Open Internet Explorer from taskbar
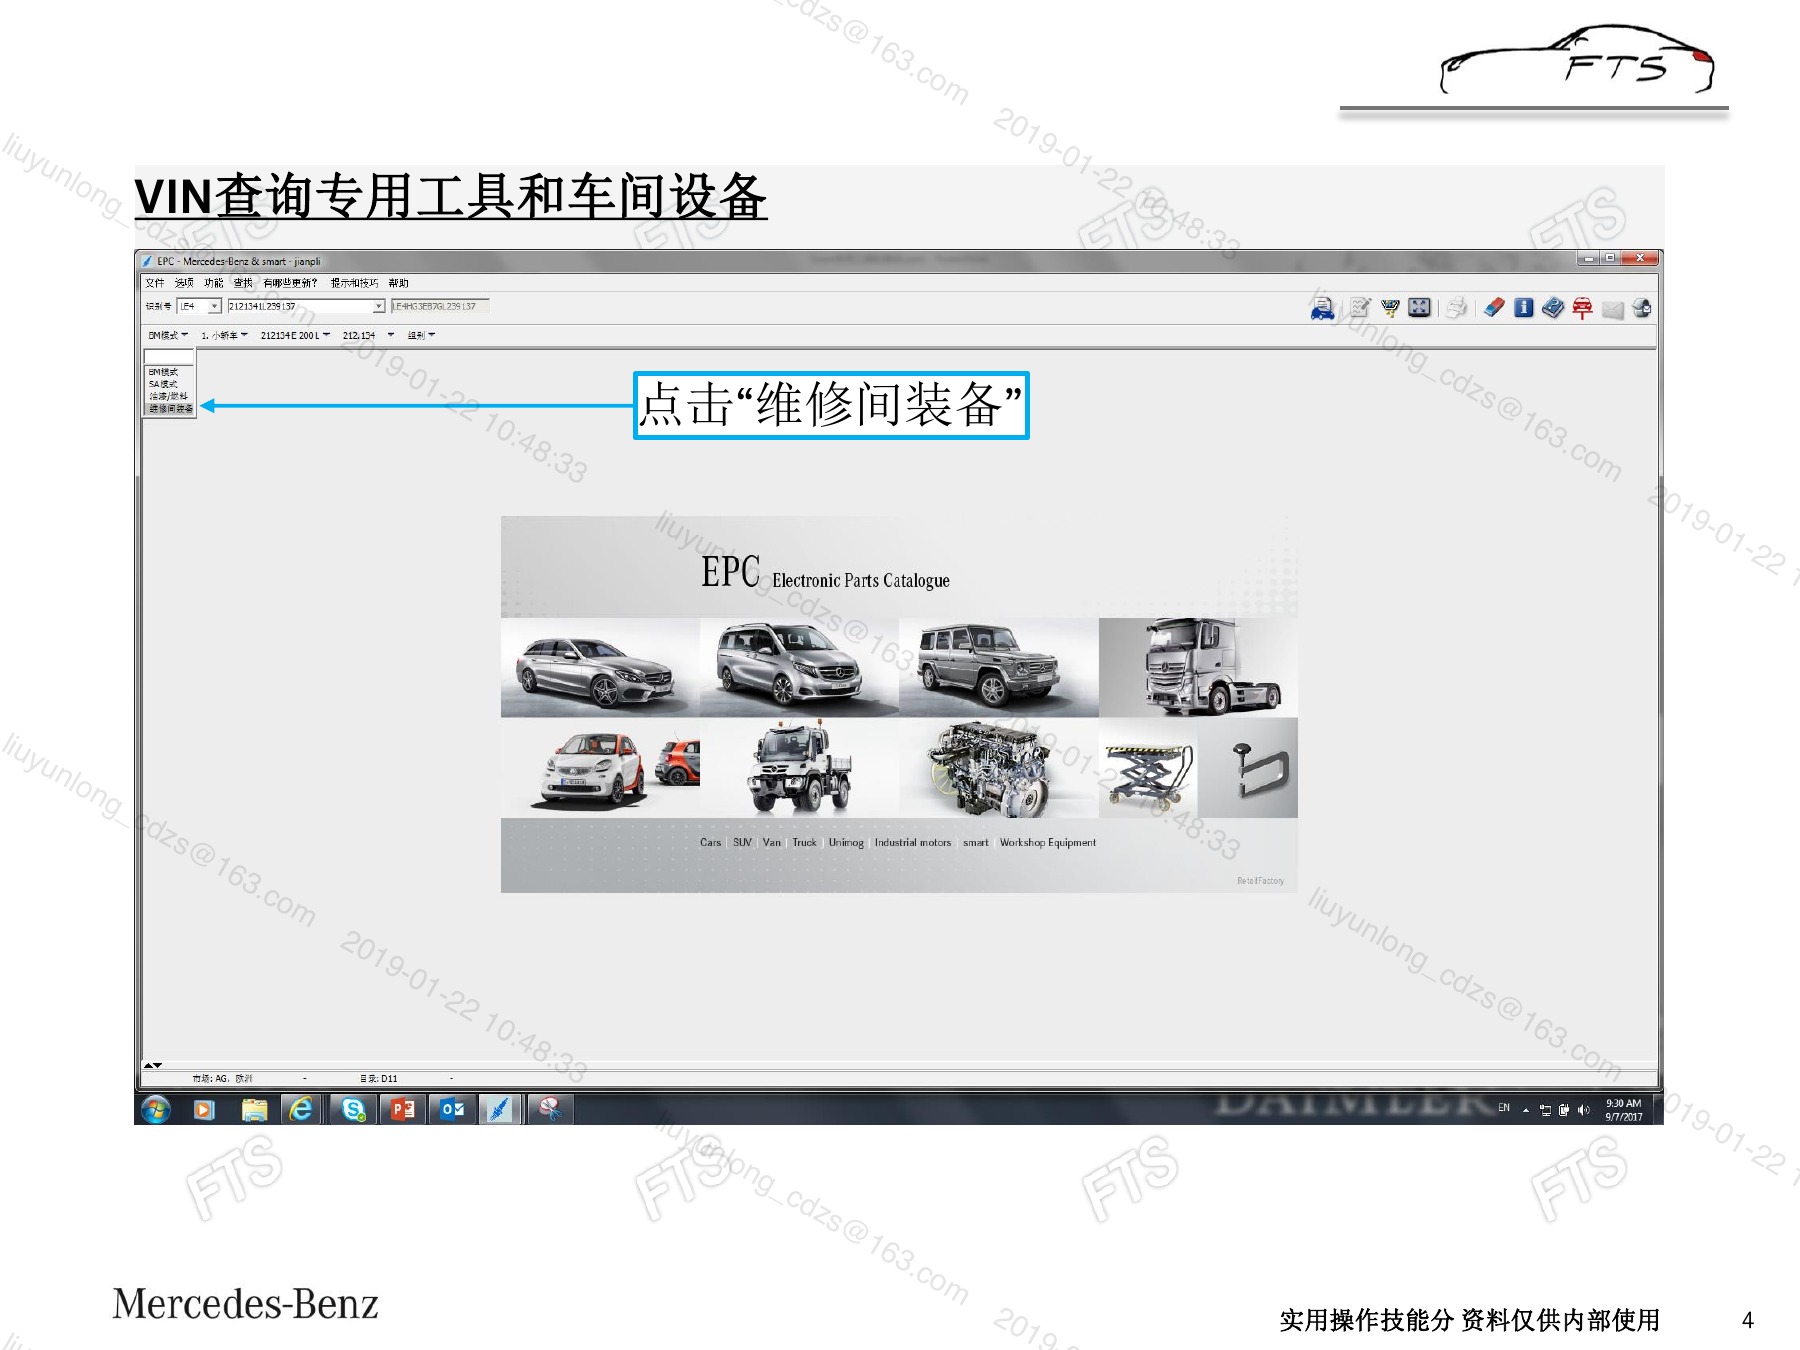Screen dimensions: 1800x1350 pos(301,1109)
